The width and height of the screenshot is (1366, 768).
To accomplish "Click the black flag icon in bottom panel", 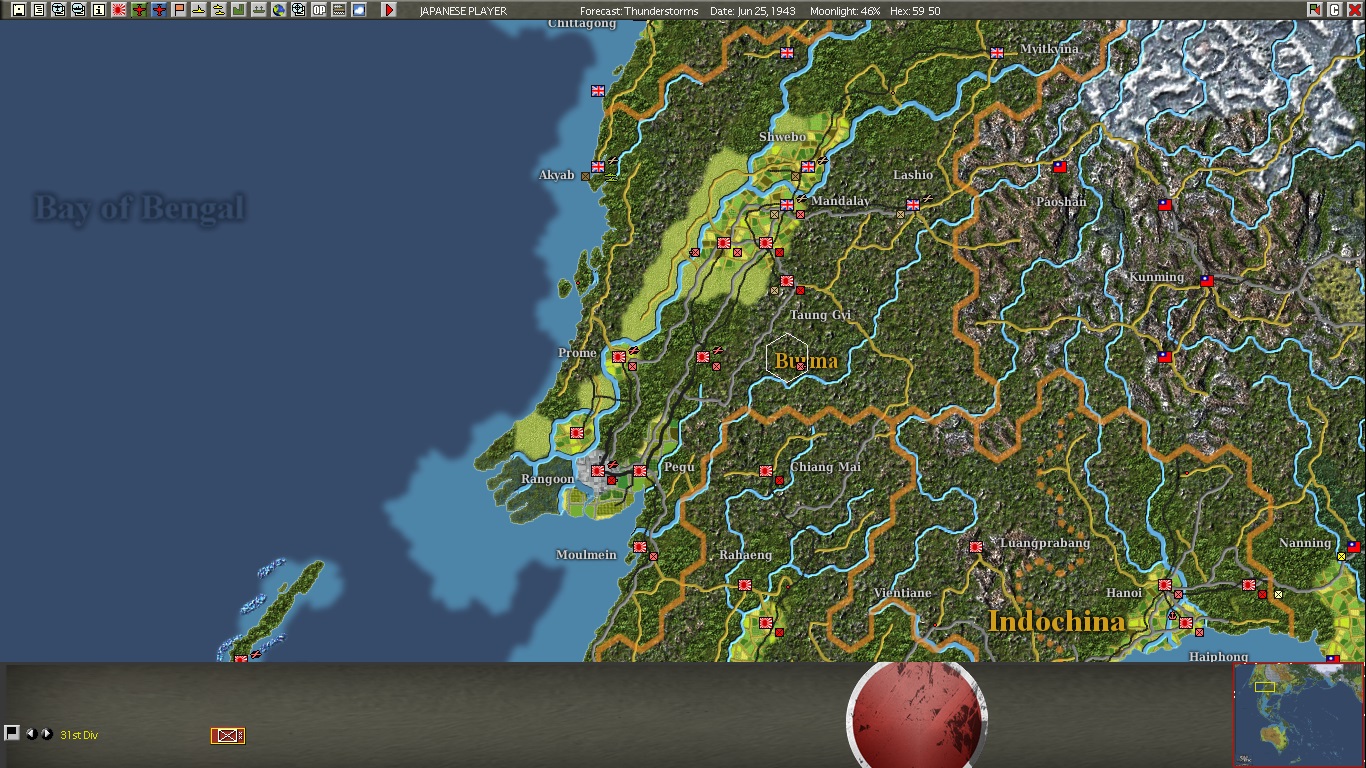I will 12,733.
